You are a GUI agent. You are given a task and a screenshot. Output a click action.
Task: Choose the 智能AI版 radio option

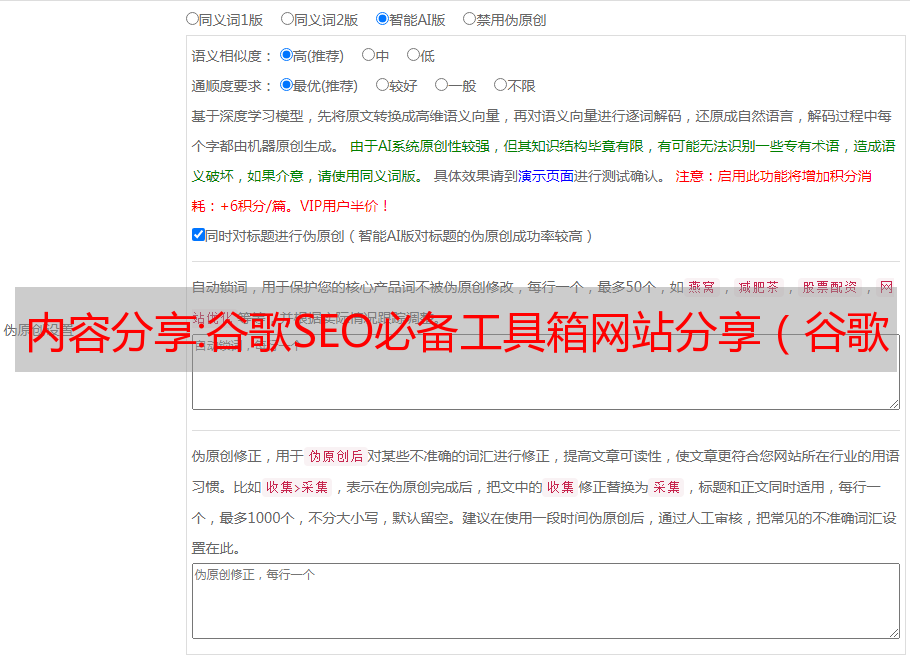pos(382,19)
